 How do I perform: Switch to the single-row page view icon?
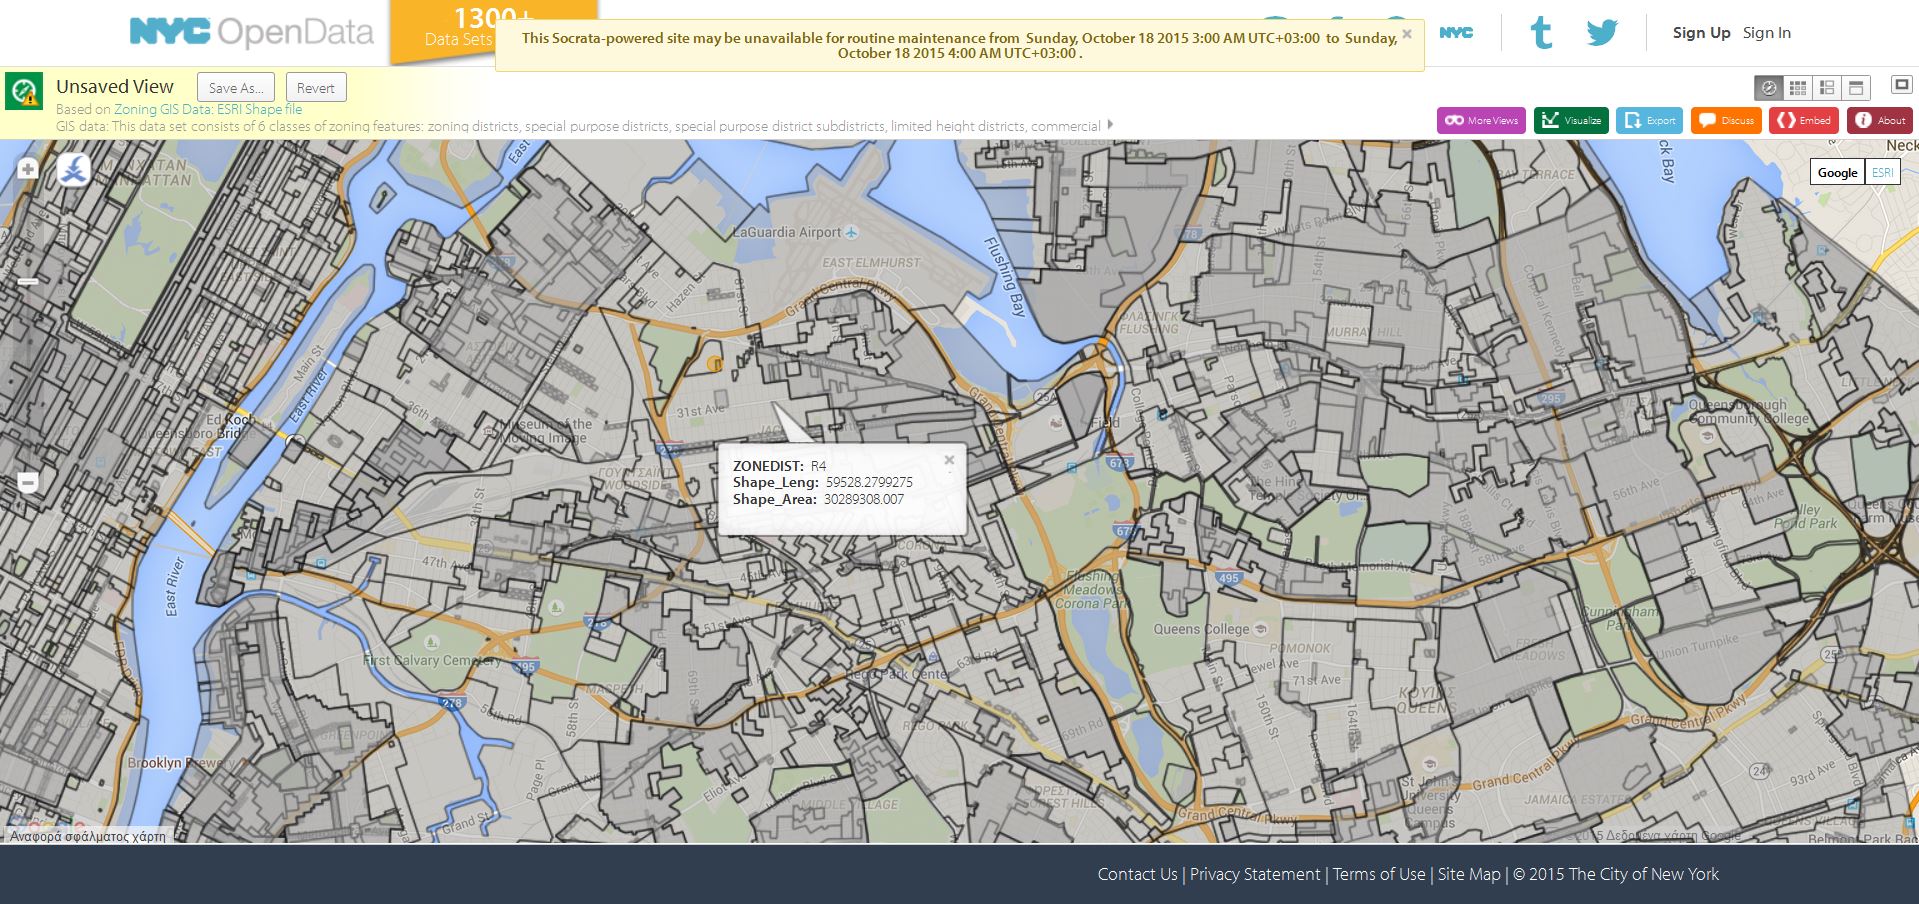(x=1856, y=88)
